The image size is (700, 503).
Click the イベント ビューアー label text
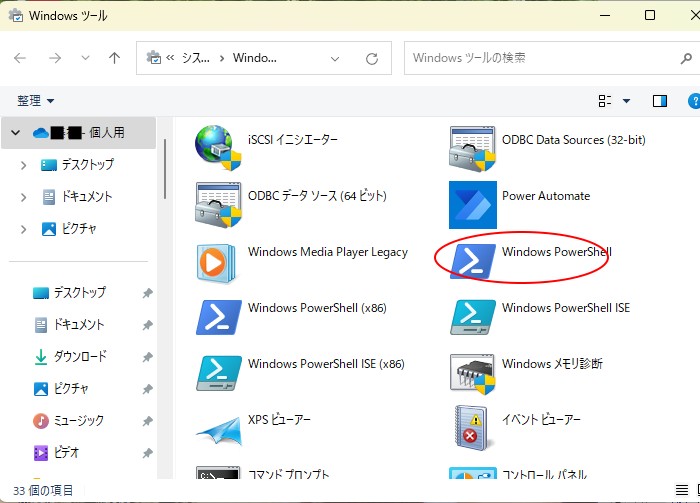541,420
